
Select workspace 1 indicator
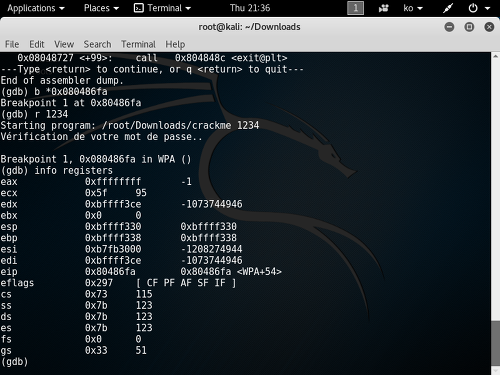click(x=355, y=8)
